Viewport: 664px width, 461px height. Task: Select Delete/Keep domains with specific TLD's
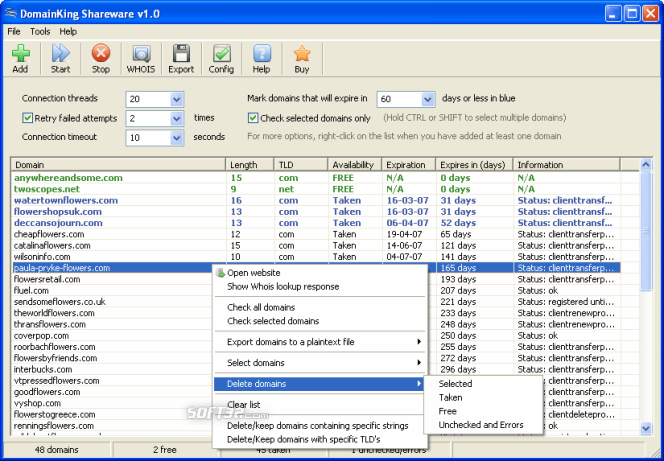tap(320, 439)
